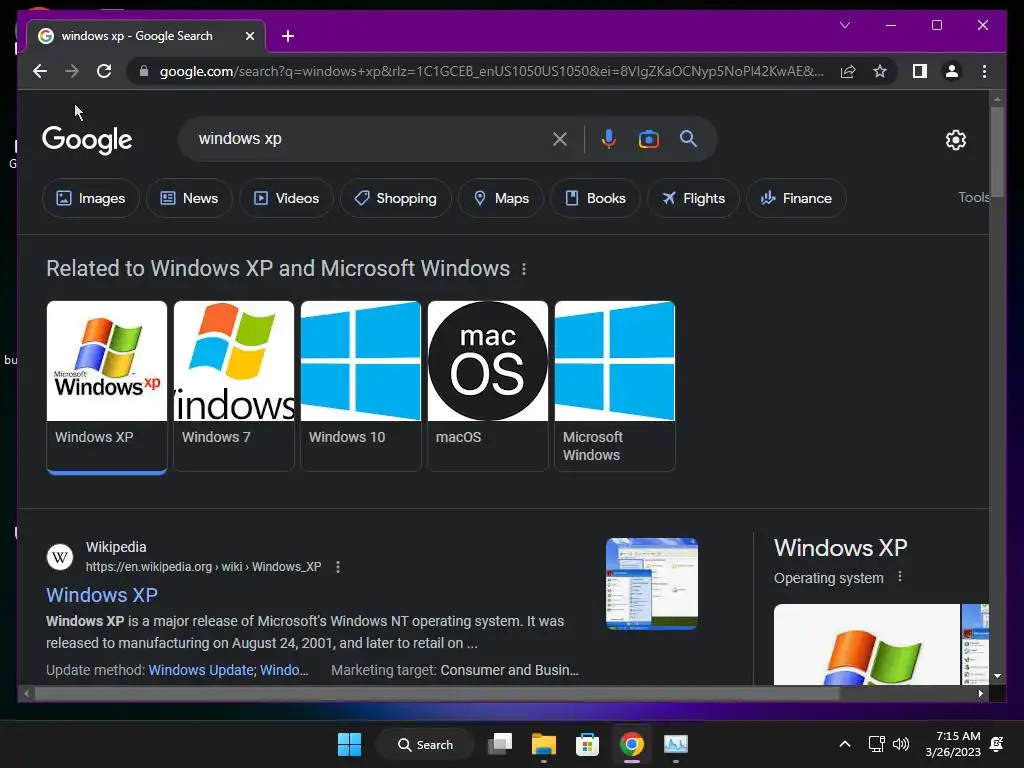Open volume control in system tray
The image size is (1024, 768).
point(901,744)
